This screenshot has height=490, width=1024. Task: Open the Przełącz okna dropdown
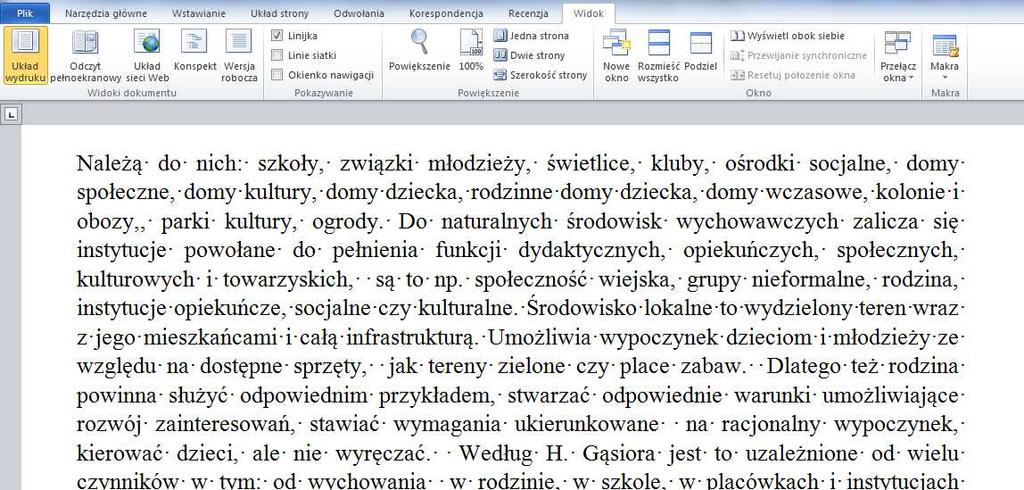tap(898, 56)
